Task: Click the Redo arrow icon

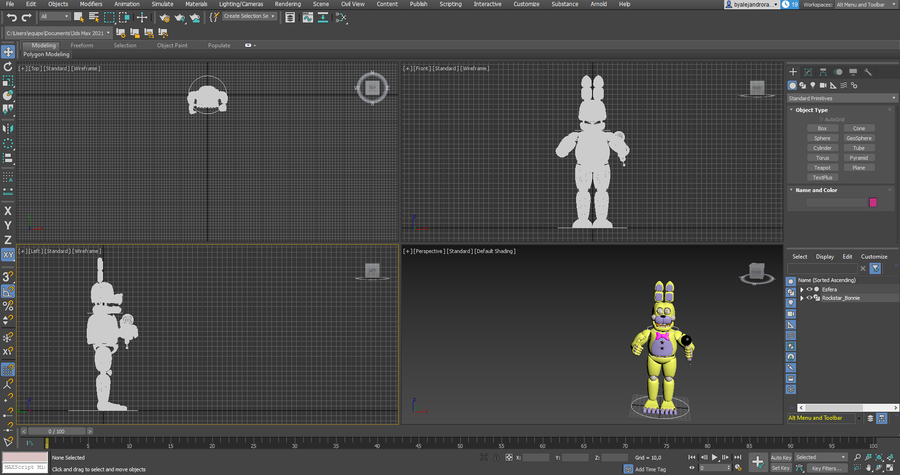Action: (26, 18)
